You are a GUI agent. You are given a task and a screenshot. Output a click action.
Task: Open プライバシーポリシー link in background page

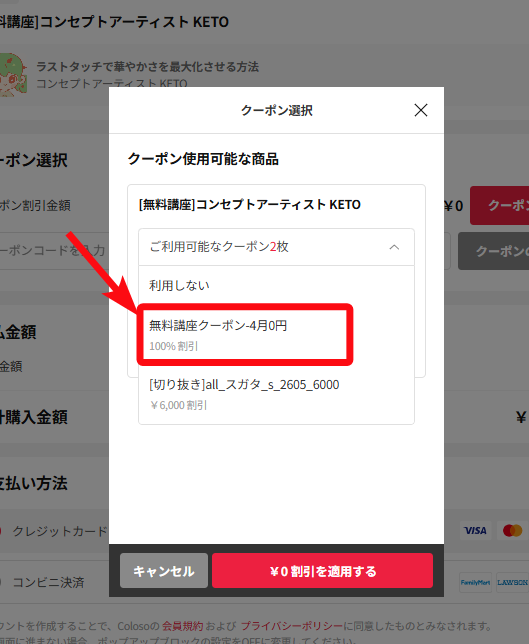(x=292, y=626)
